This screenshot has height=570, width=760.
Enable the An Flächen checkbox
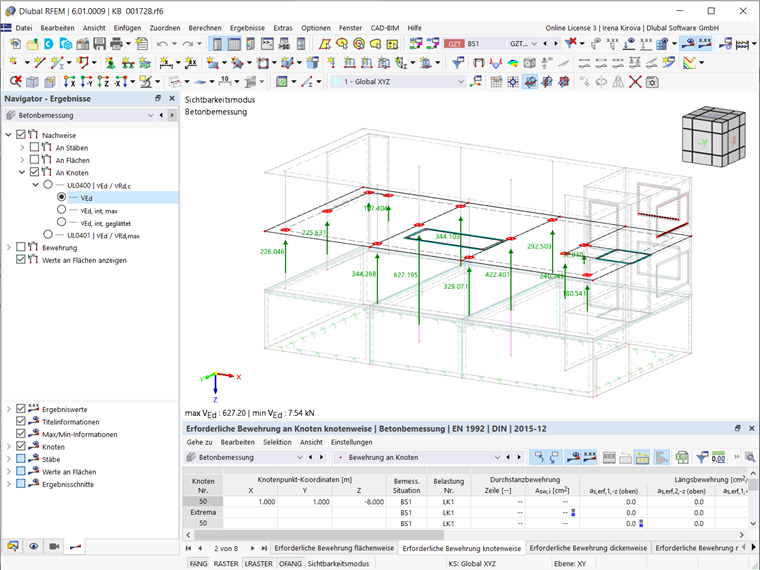pos(34,159)
